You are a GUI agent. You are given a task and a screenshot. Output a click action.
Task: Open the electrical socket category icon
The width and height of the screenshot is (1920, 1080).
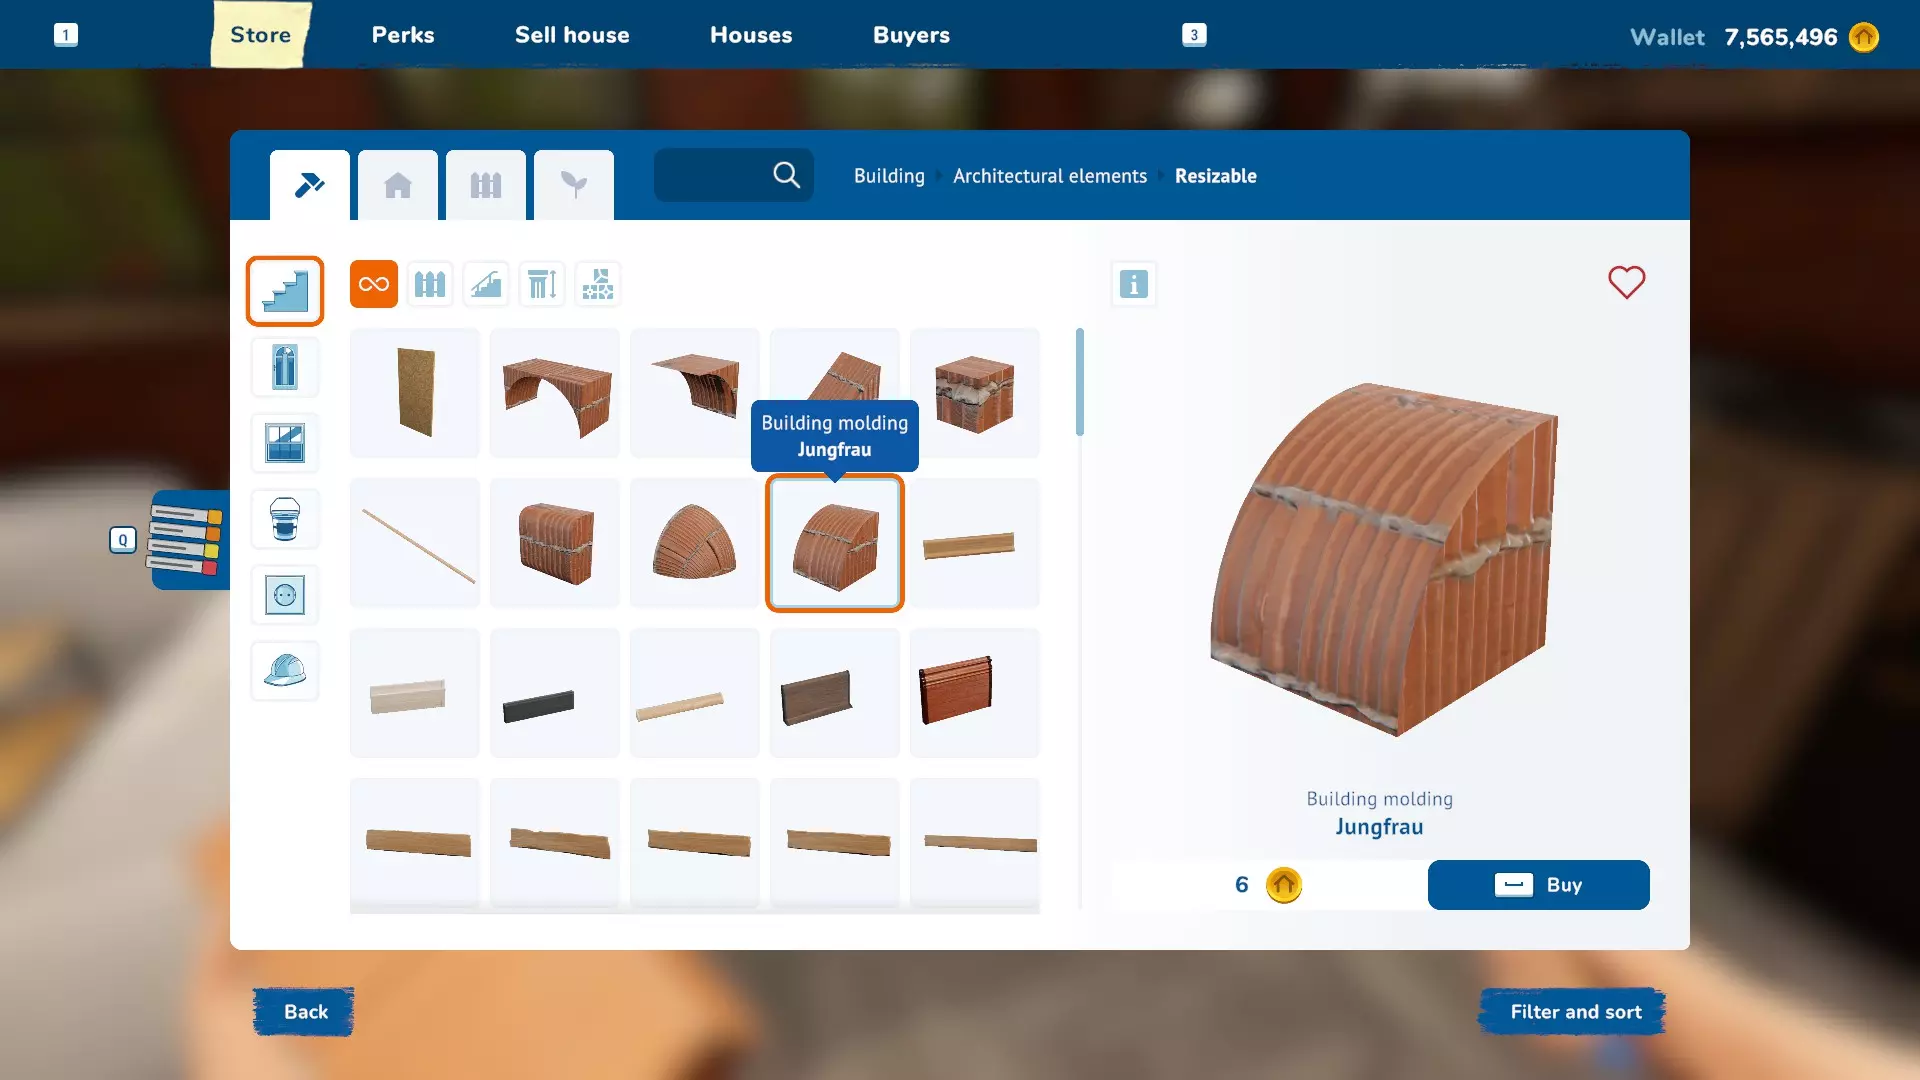(x=285, y=595)
